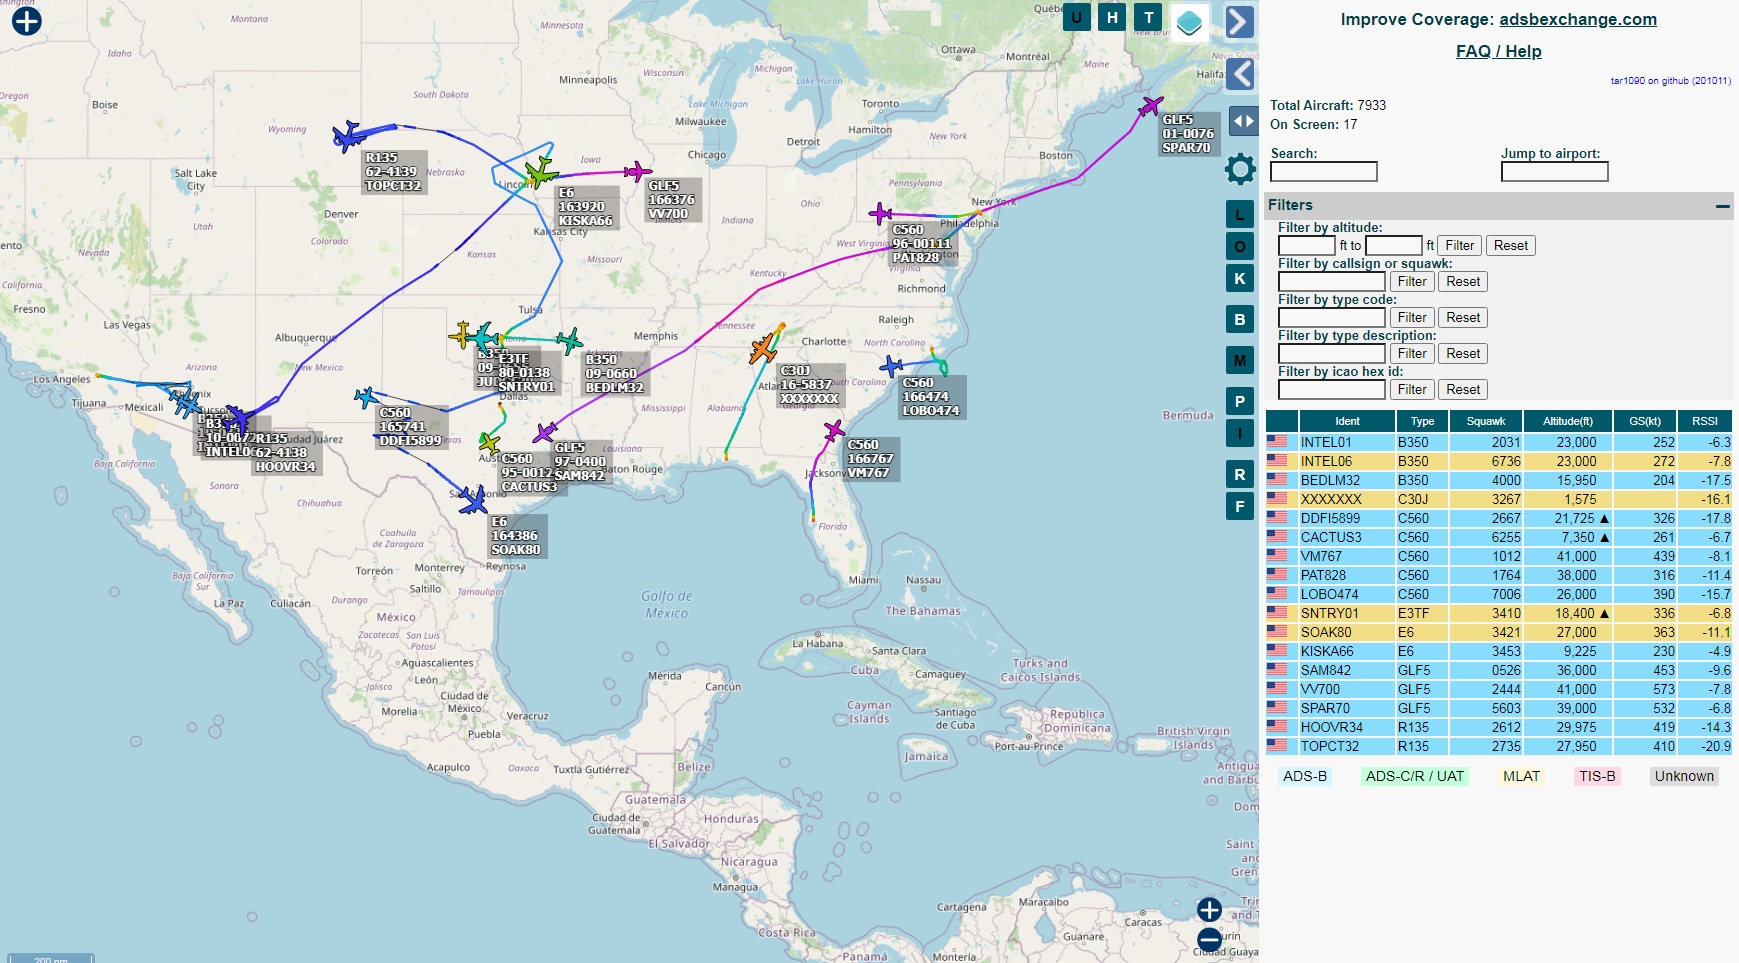This screenshot has height=963, width=1739.
Task: Select BEDLM32 teal aircraft icon
Action: point(569,341)
